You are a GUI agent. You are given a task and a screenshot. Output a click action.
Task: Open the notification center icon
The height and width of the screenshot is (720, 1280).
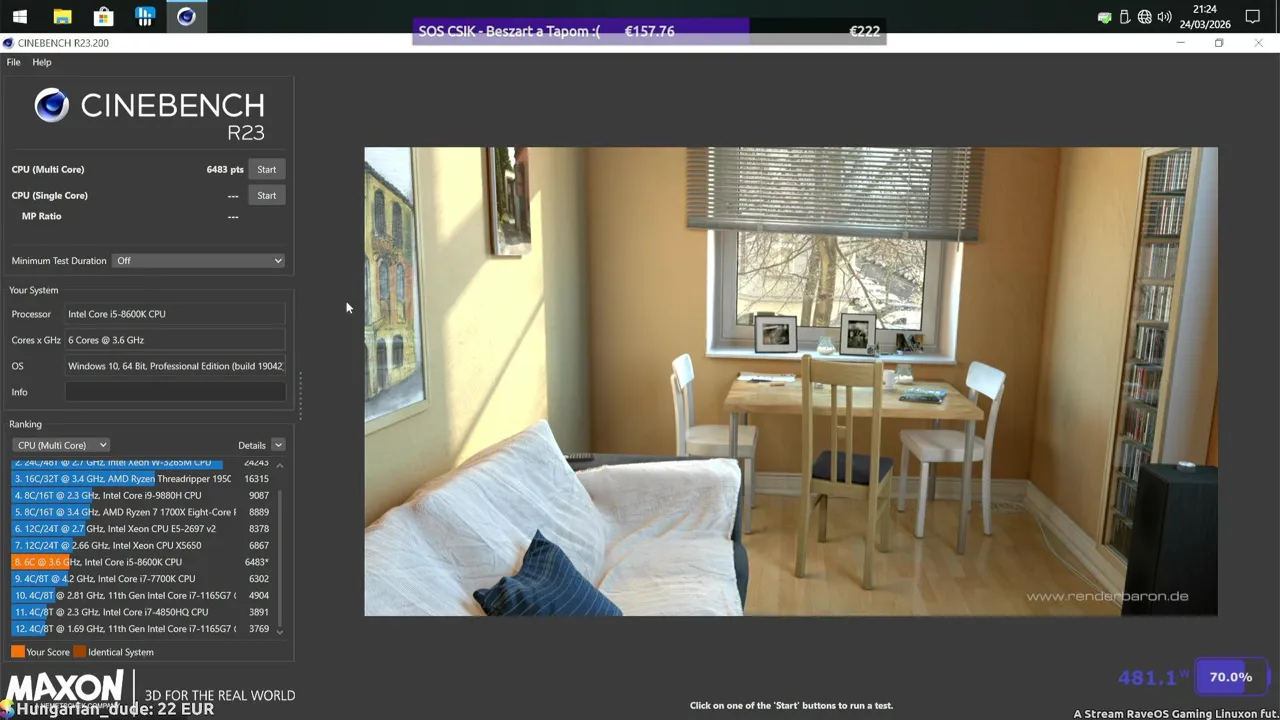[1253, 17]
